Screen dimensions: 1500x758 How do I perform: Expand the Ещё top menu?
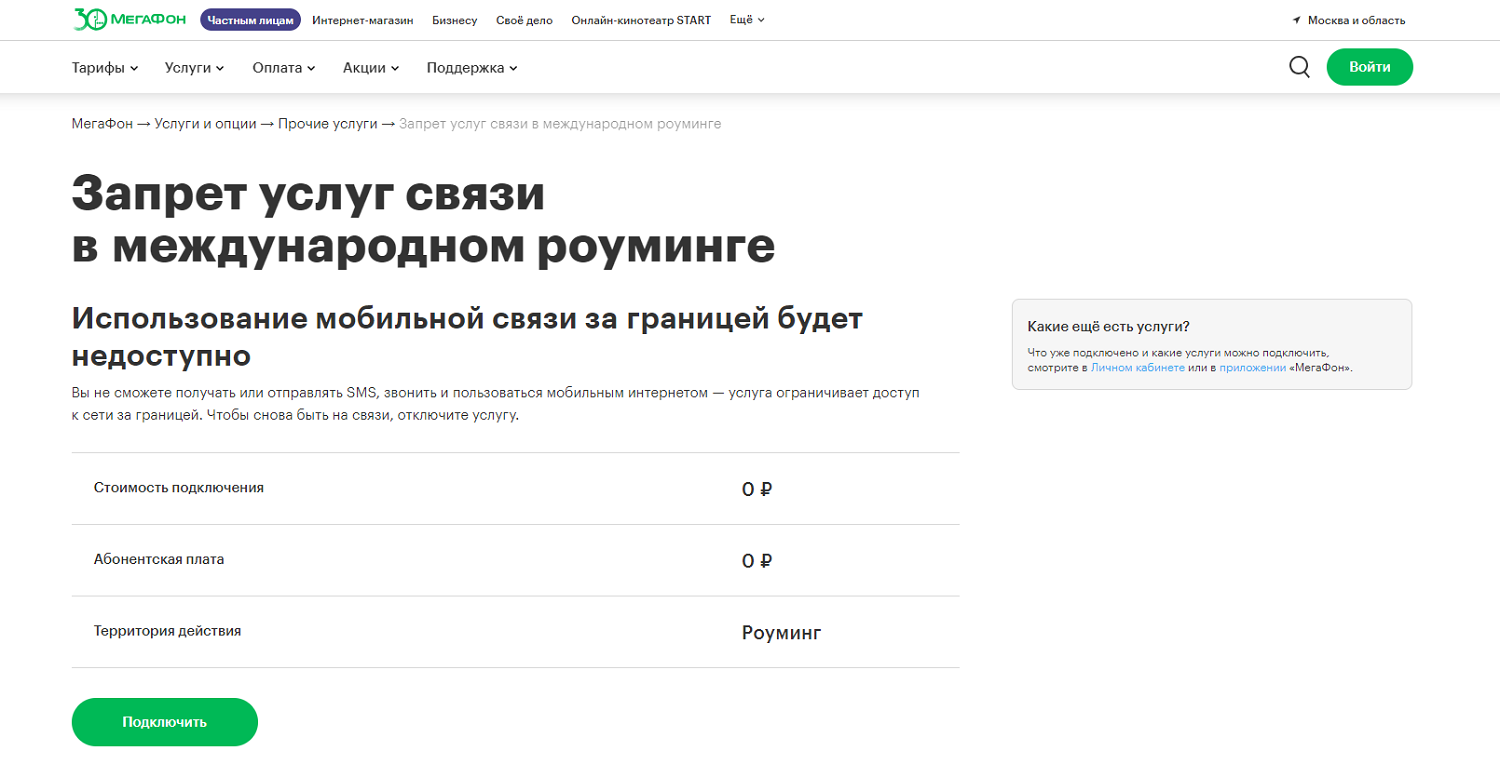(747, 20)
